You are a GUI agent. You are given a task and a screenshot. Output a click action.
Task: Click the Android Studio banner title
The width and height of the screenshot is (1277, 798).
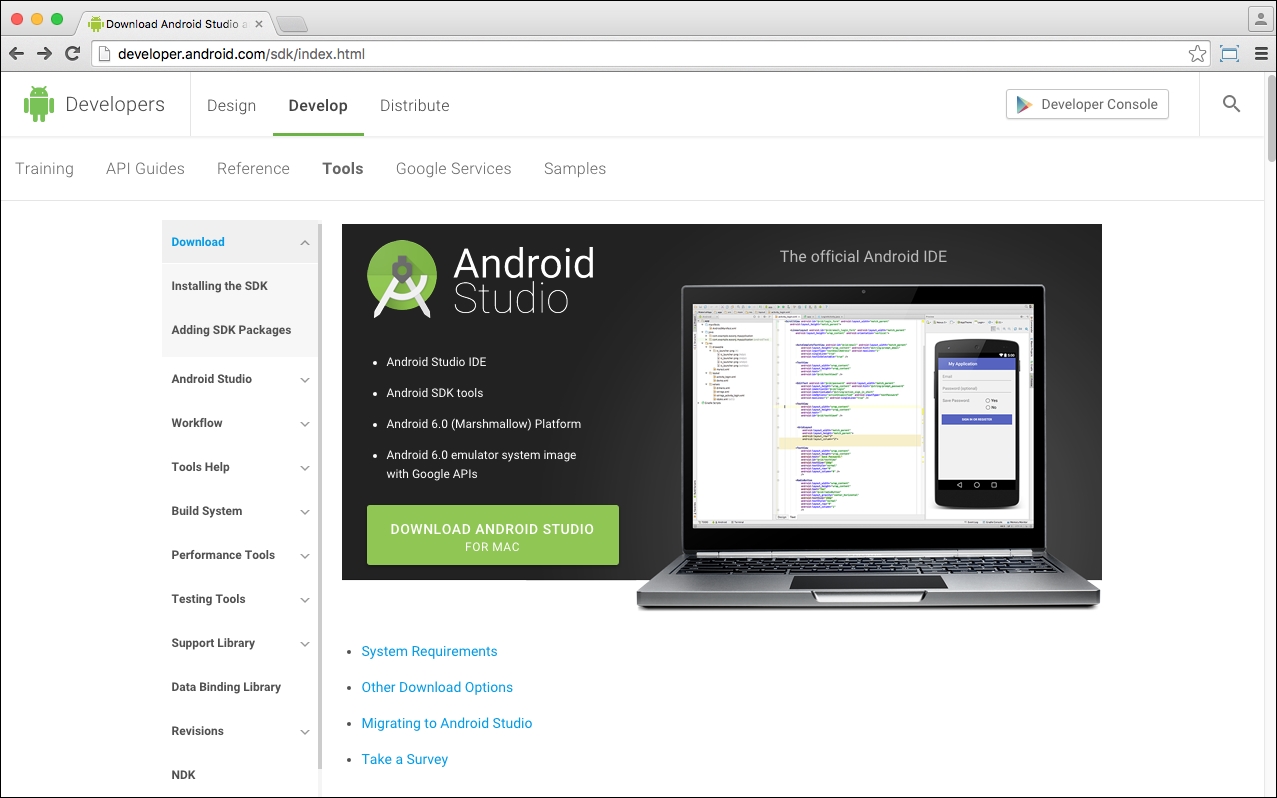(x=524, y=280)
